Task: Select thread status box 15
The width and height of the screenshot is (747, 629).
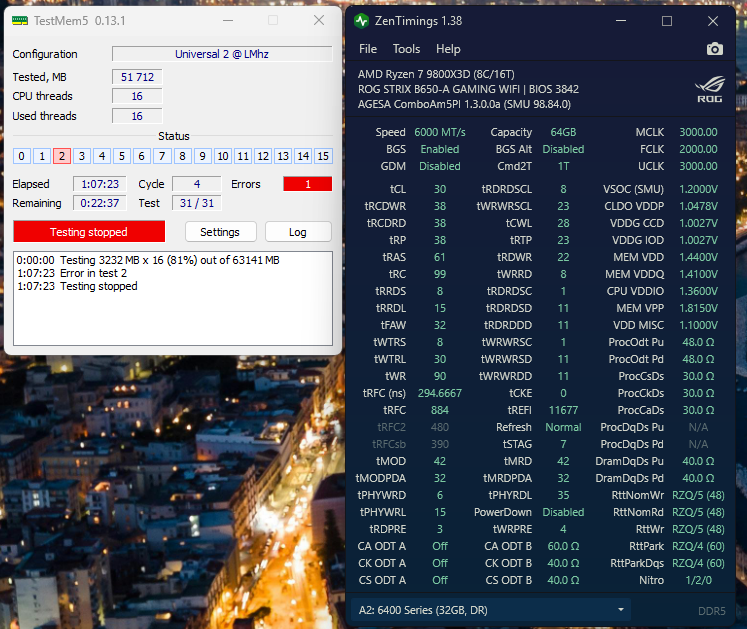Action: (323, 156)
